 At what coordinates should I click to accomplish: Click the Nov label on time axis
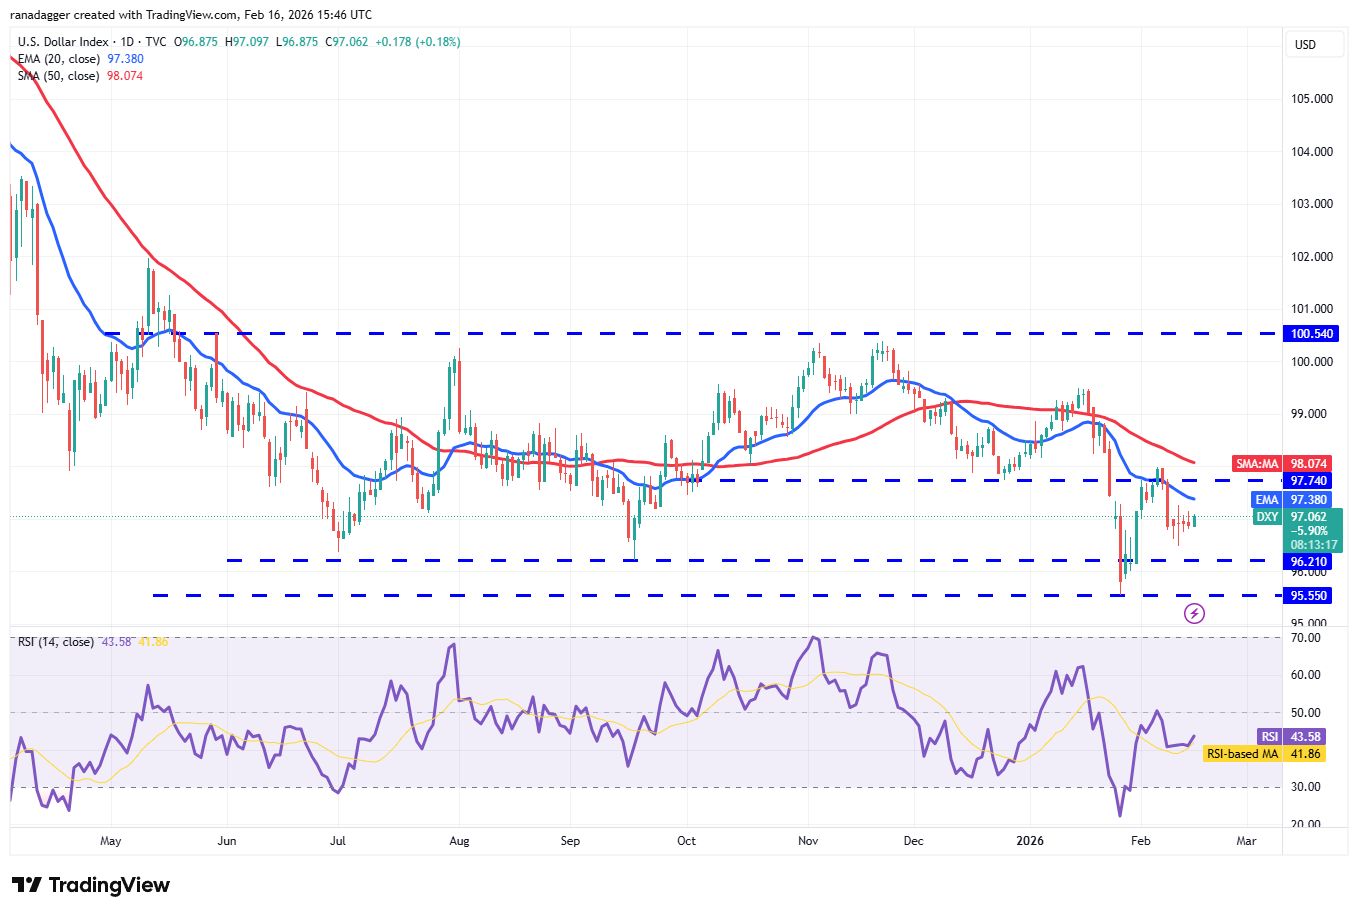808,841
